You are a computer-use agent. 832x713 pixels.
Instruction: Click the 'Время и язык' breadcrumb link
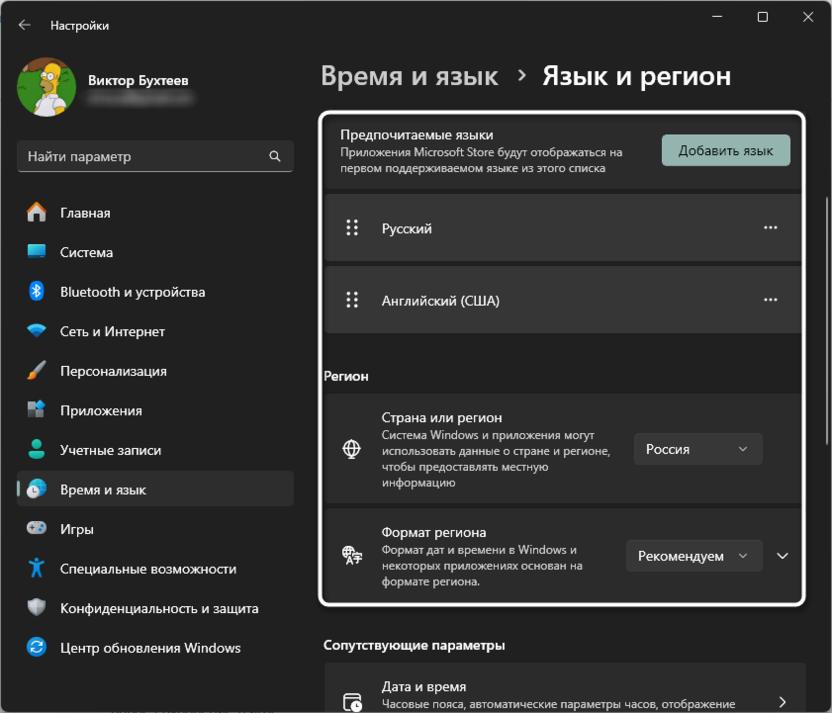pos(409,76)
